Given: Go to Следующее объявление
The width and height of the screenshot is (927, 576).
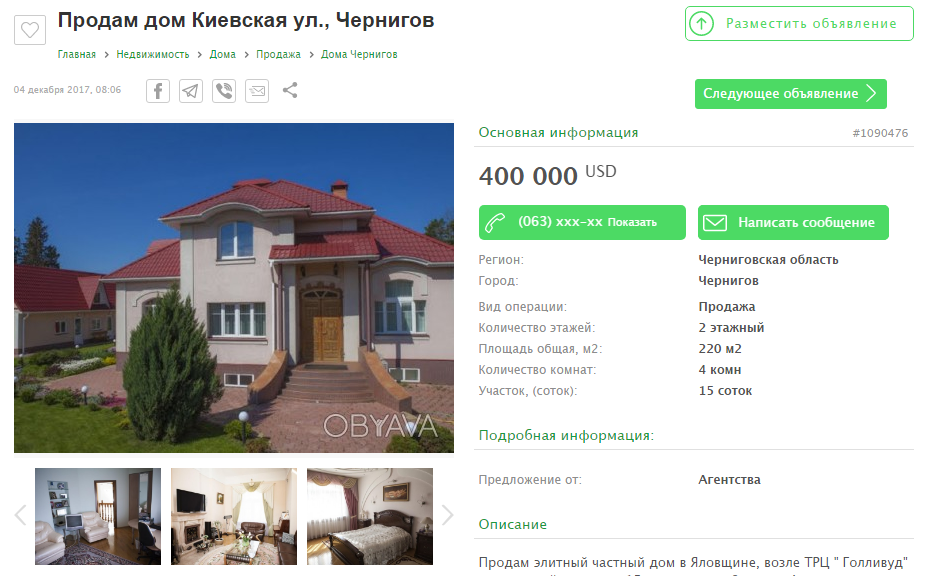Looking at the screenshot, I should tap(790, 94).
